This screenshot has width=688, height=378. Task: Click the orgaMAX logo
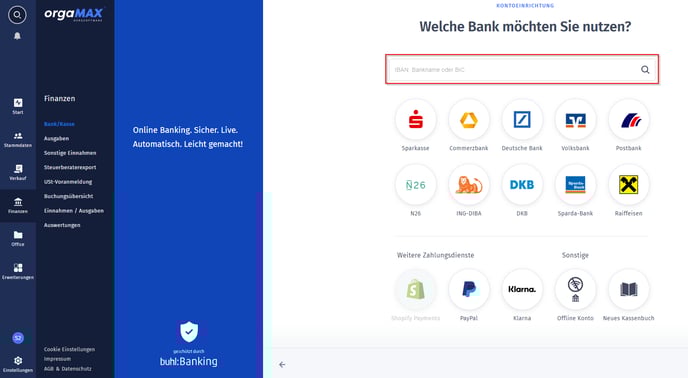[x=73, y=14]
